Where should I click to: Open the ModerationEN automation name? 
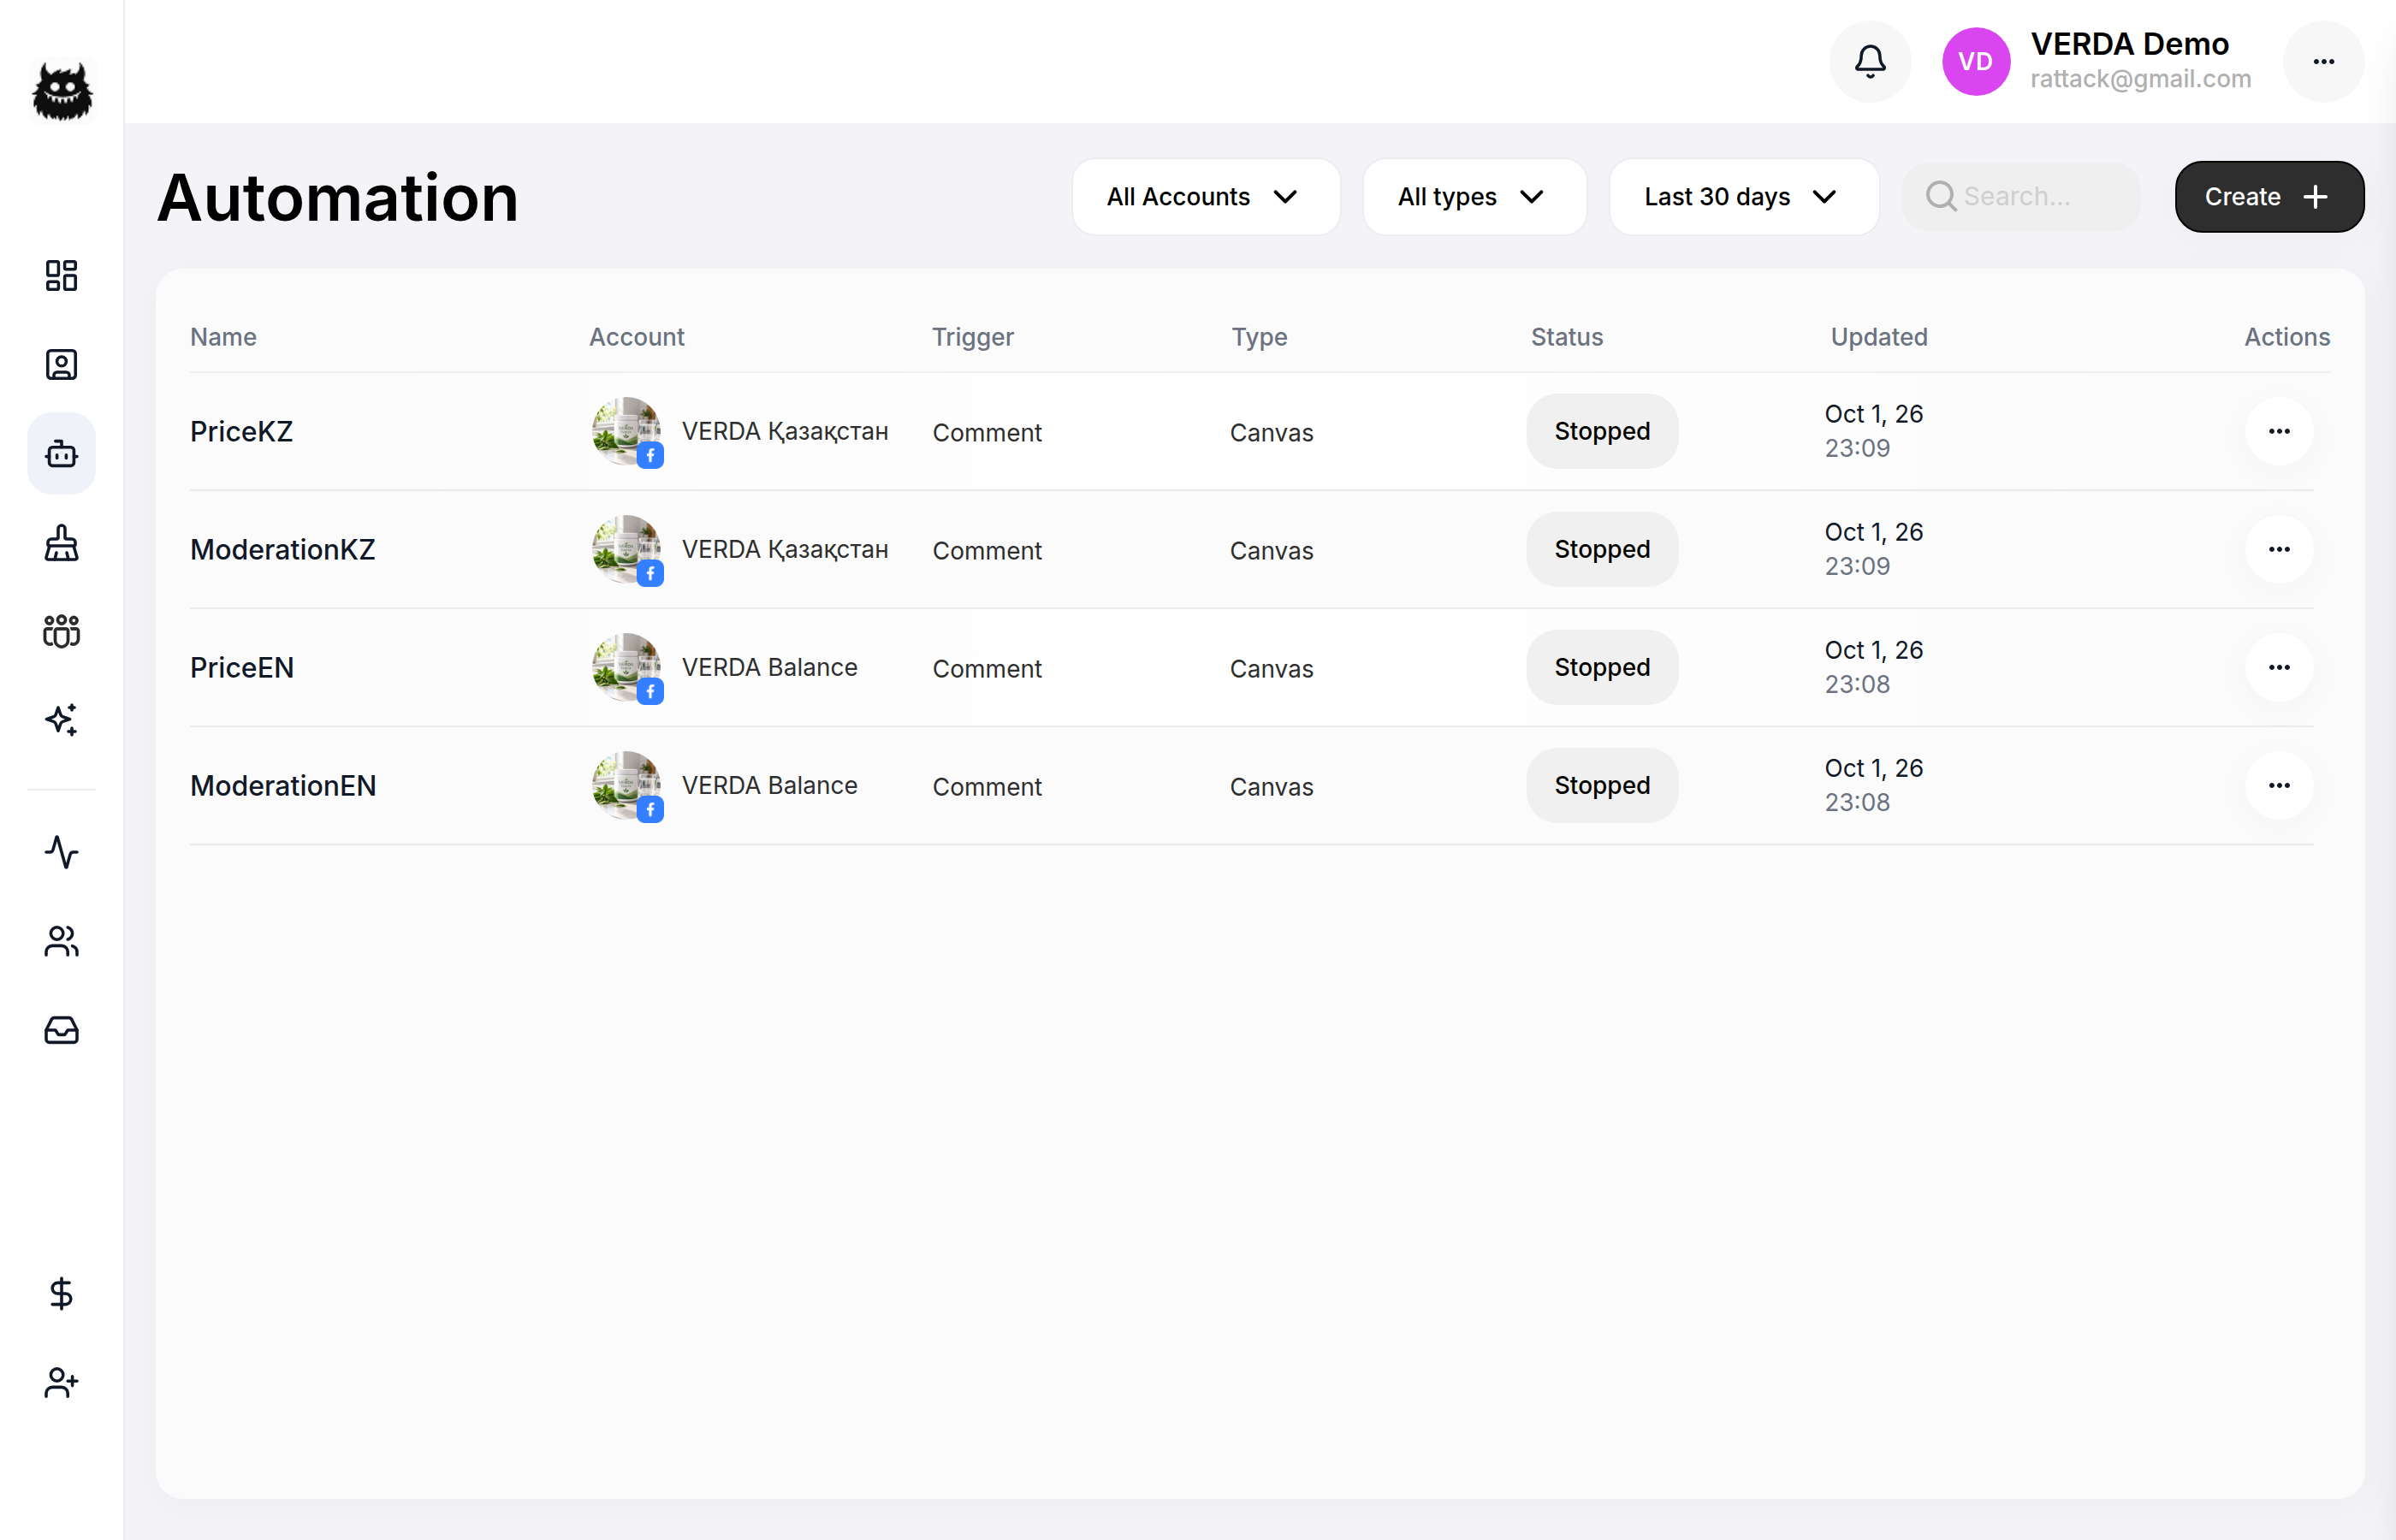tap(283, 786)
